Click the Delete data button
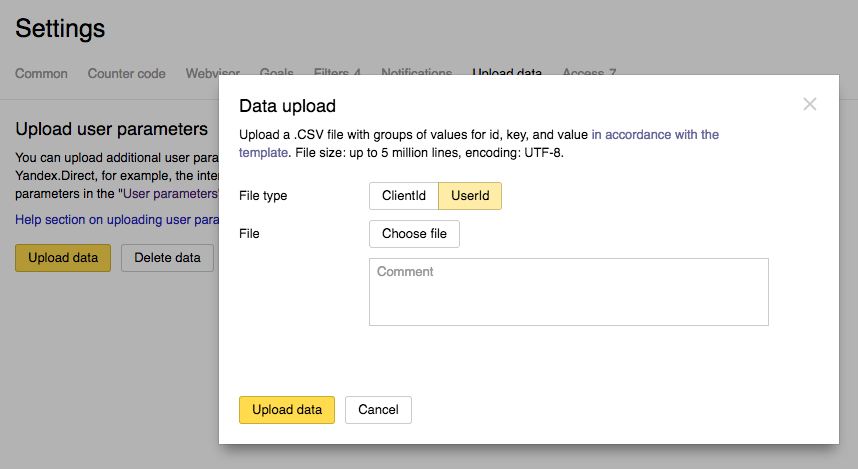This screenshot has height=469, width=858. click(x=167, y=258)
